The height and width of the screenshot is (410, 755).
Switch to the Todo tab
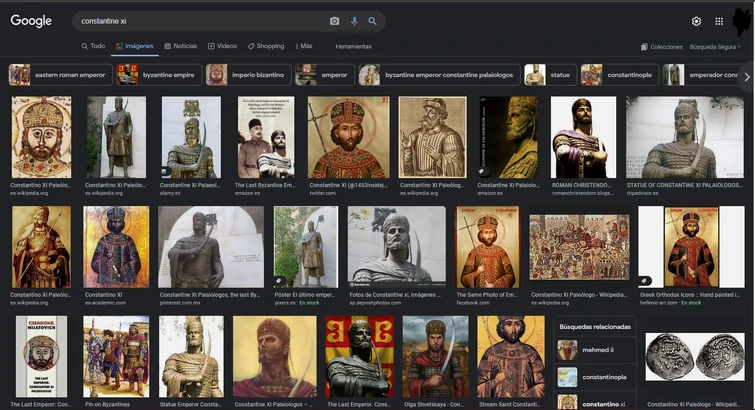click(x=93, y=46)
